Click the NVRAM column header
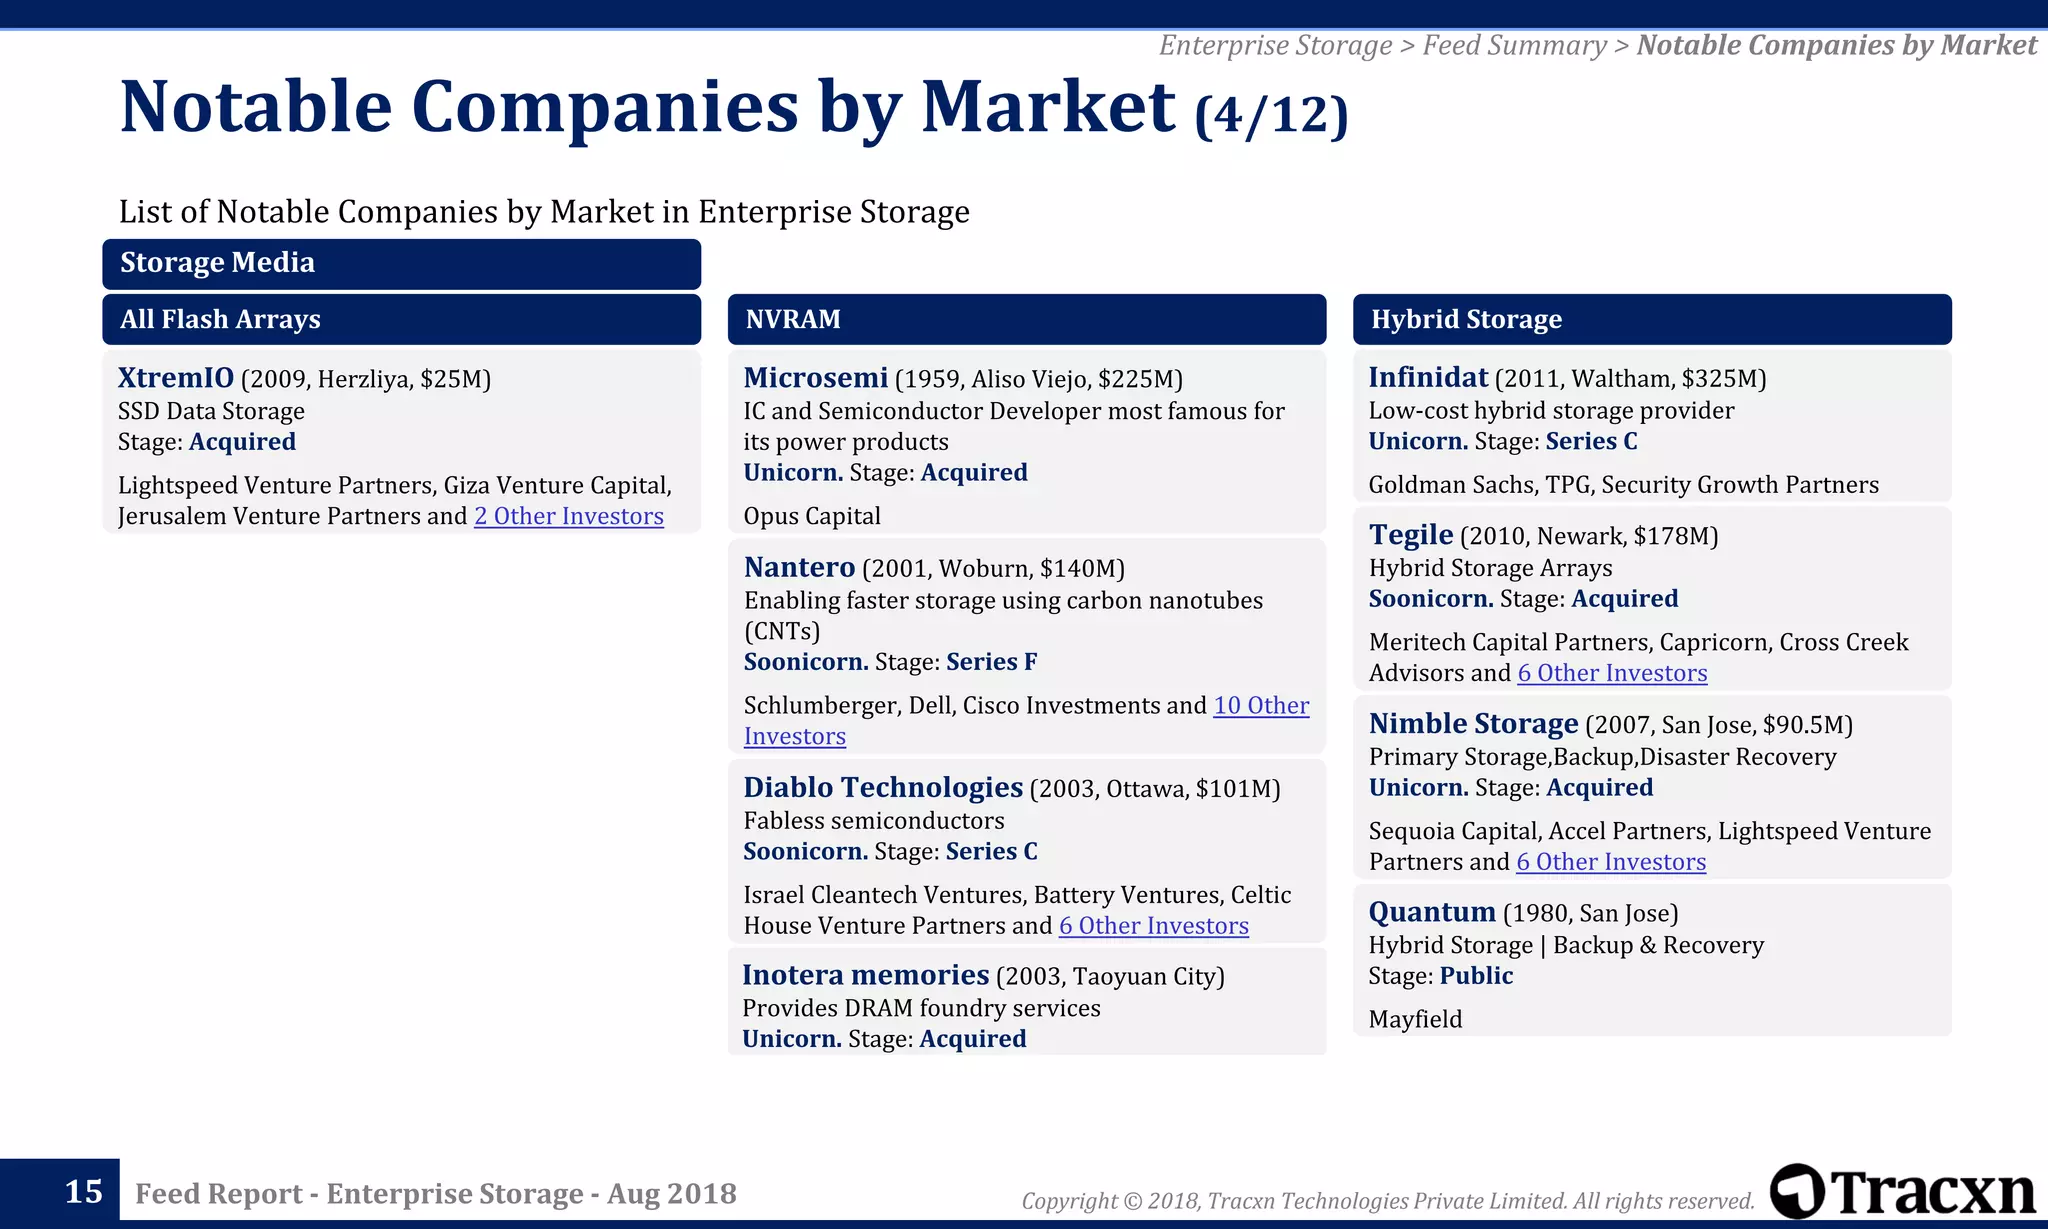 point(1027,319)
